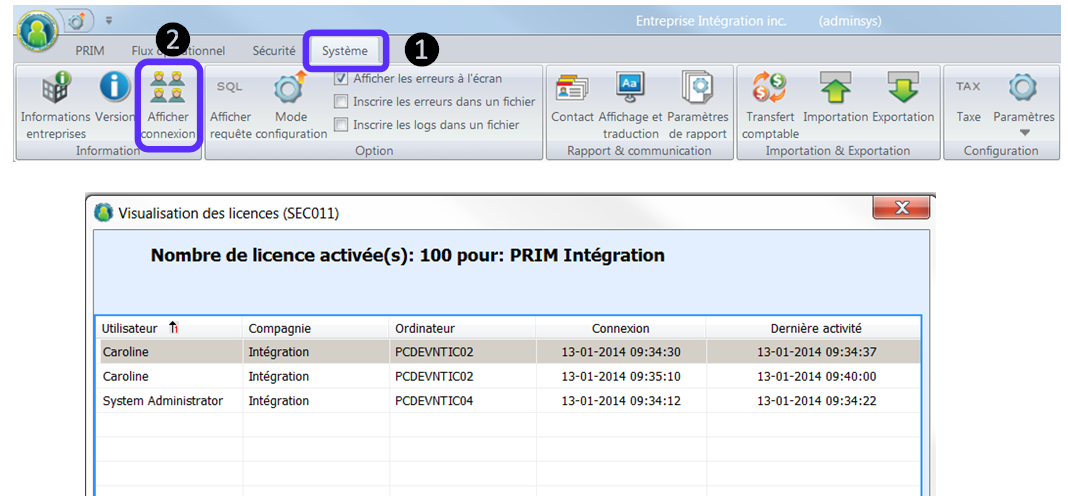Expand the Paramètres dropdown

(1023, 131)
